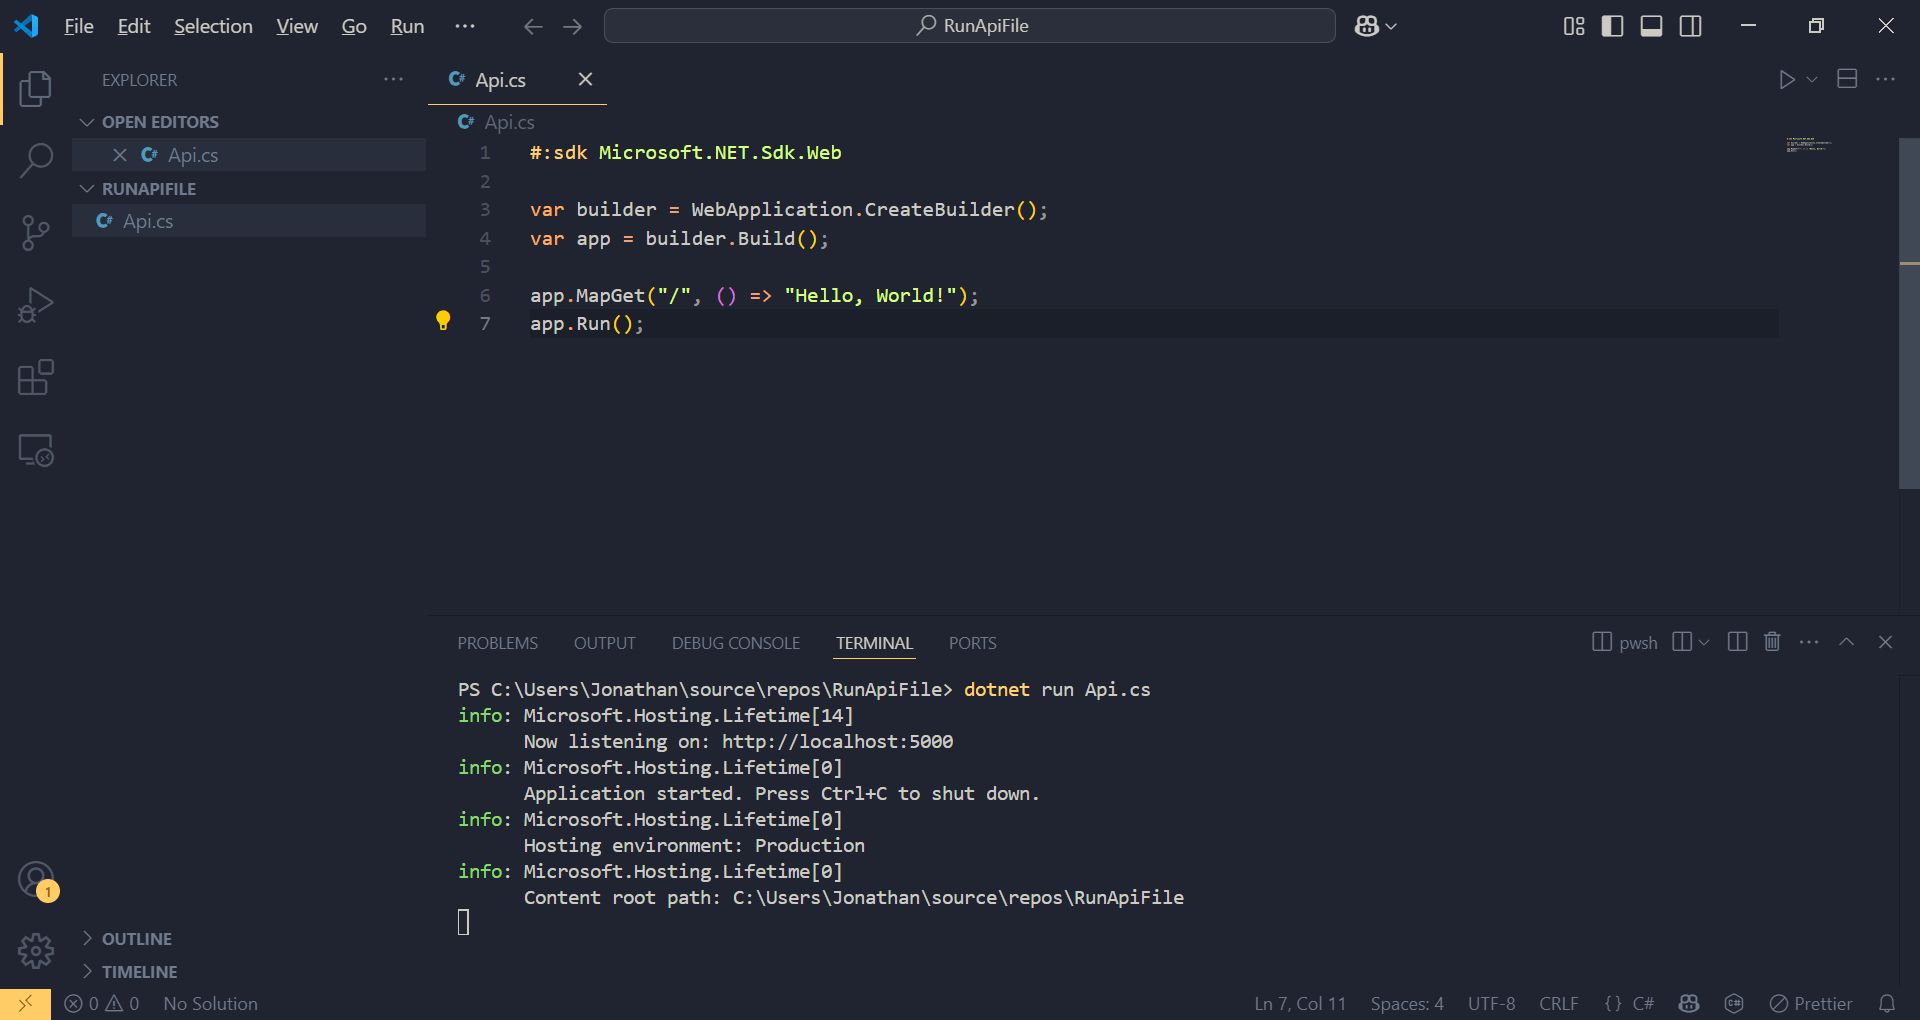Open the Run menu
This screenshot has width=1920, height=1020.
tap(406, 26)
